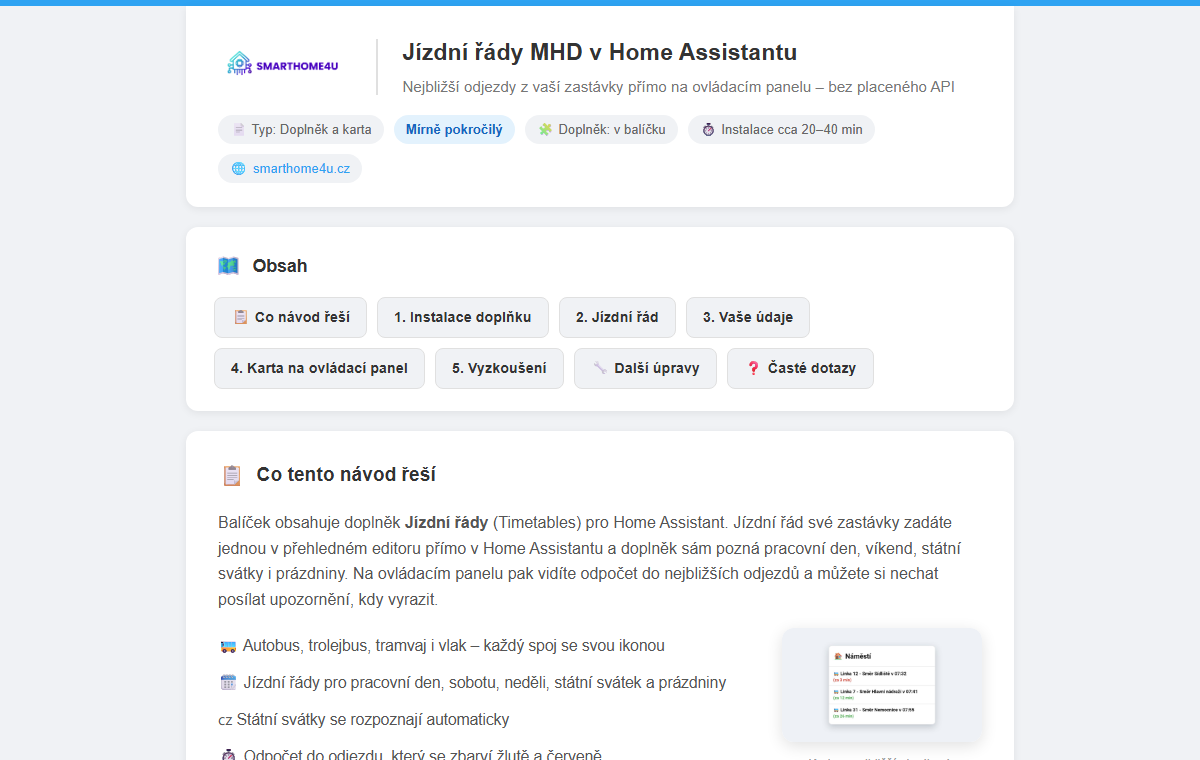
Task: Click the 'Doplněk: v balíčku' badge
Action: click(x=602, y=129)
